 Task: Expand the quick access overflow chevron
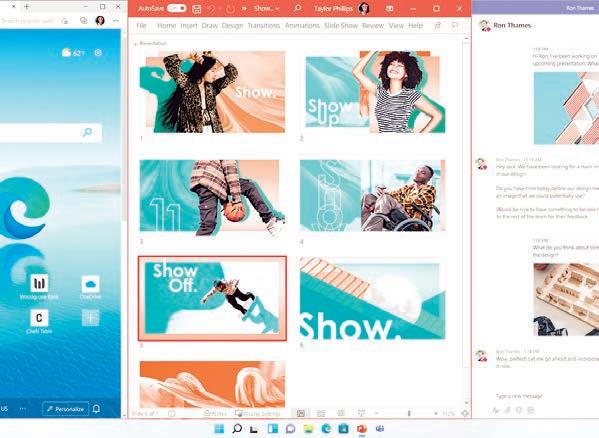(x=244, y=8)
